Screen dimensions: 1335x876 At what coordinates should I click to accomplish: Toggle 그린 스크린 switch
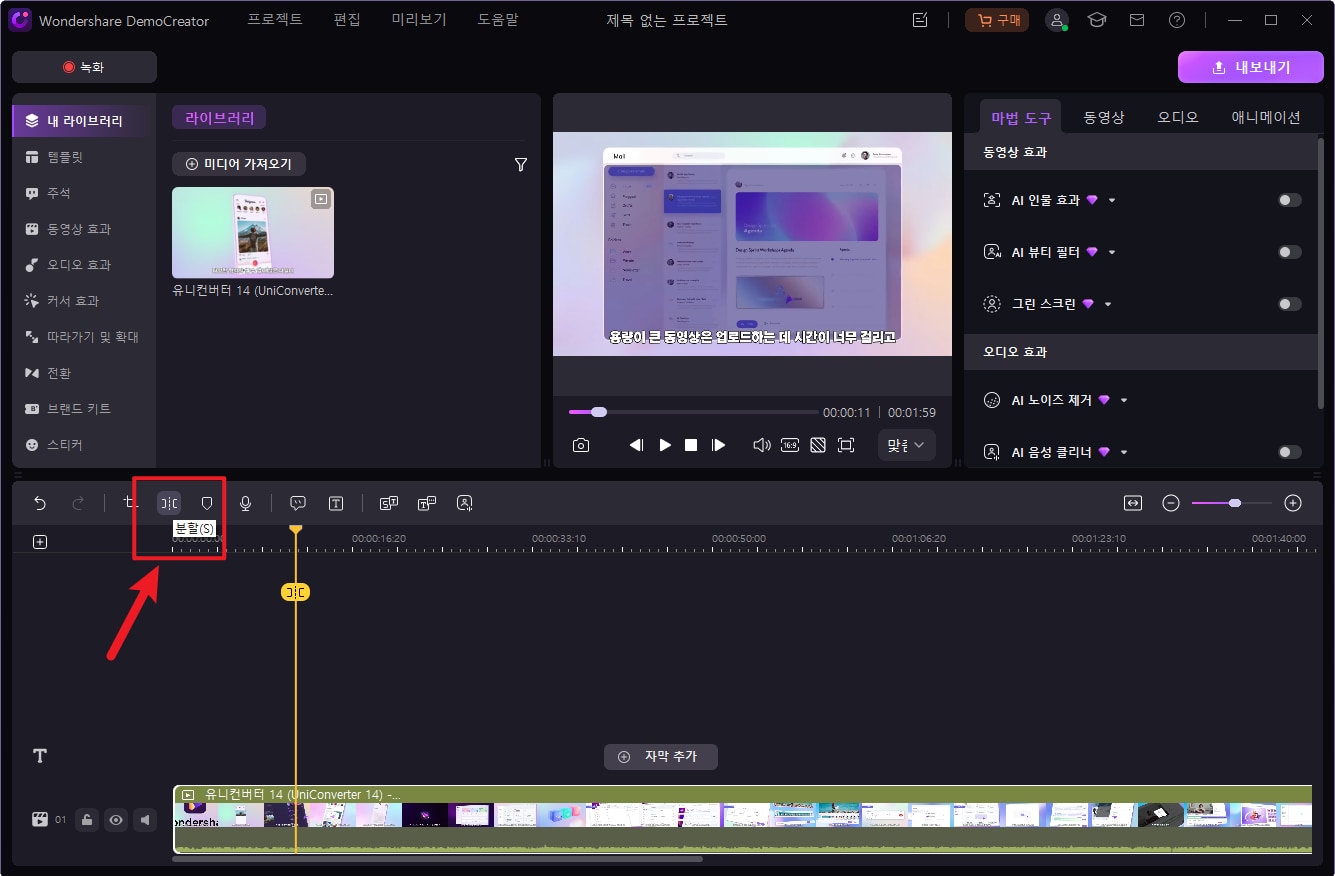[1290, 304]
